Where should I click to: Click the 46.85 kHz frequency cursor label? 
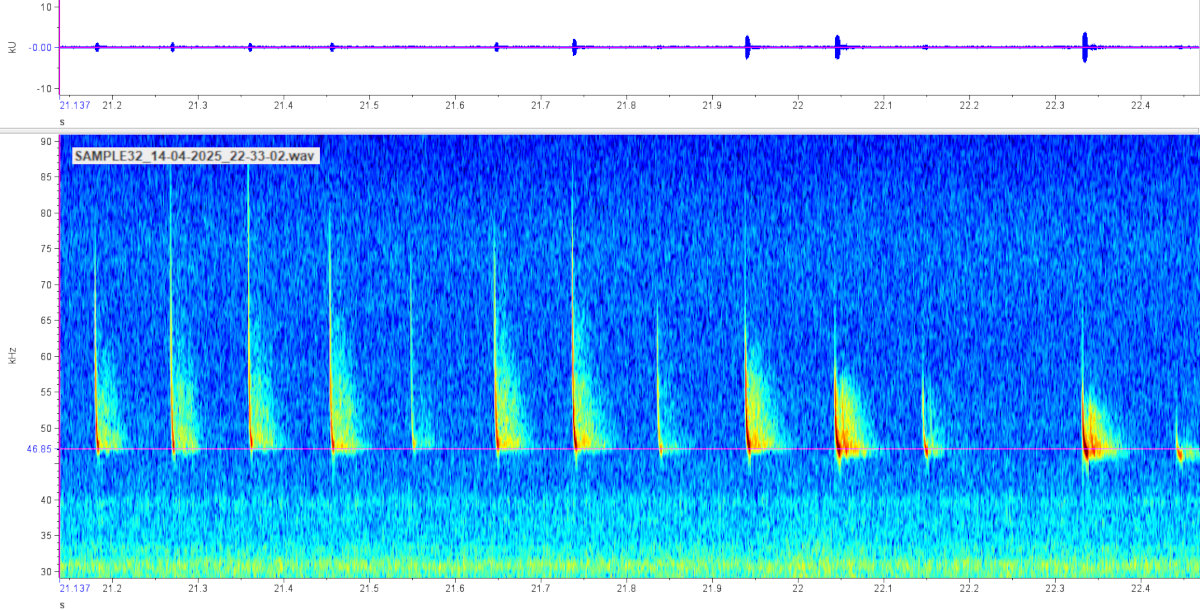click(39, 450)
